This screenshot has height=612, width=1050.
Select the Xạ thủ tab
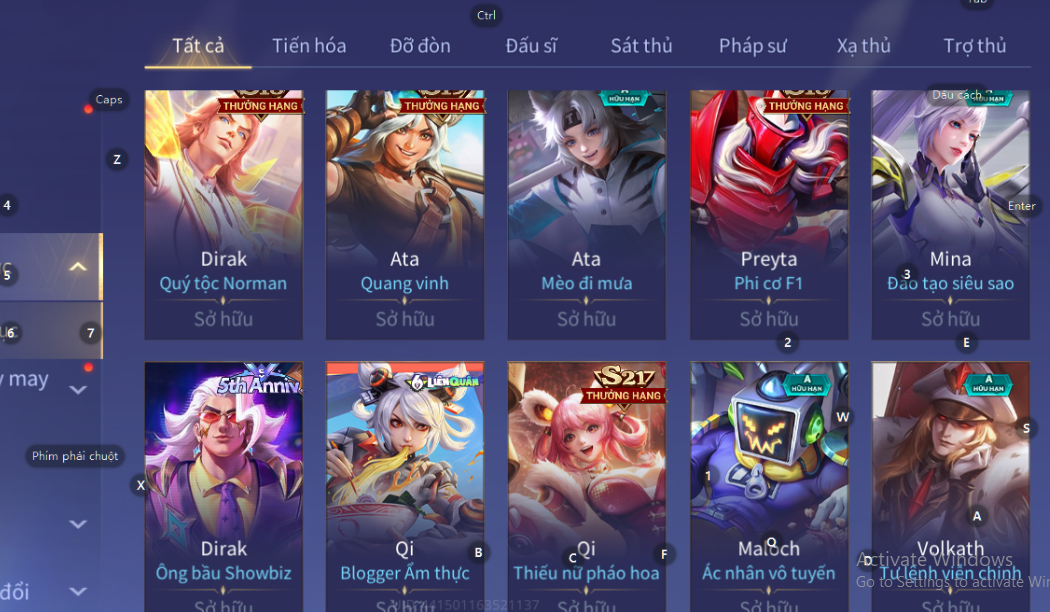point(863,46)
